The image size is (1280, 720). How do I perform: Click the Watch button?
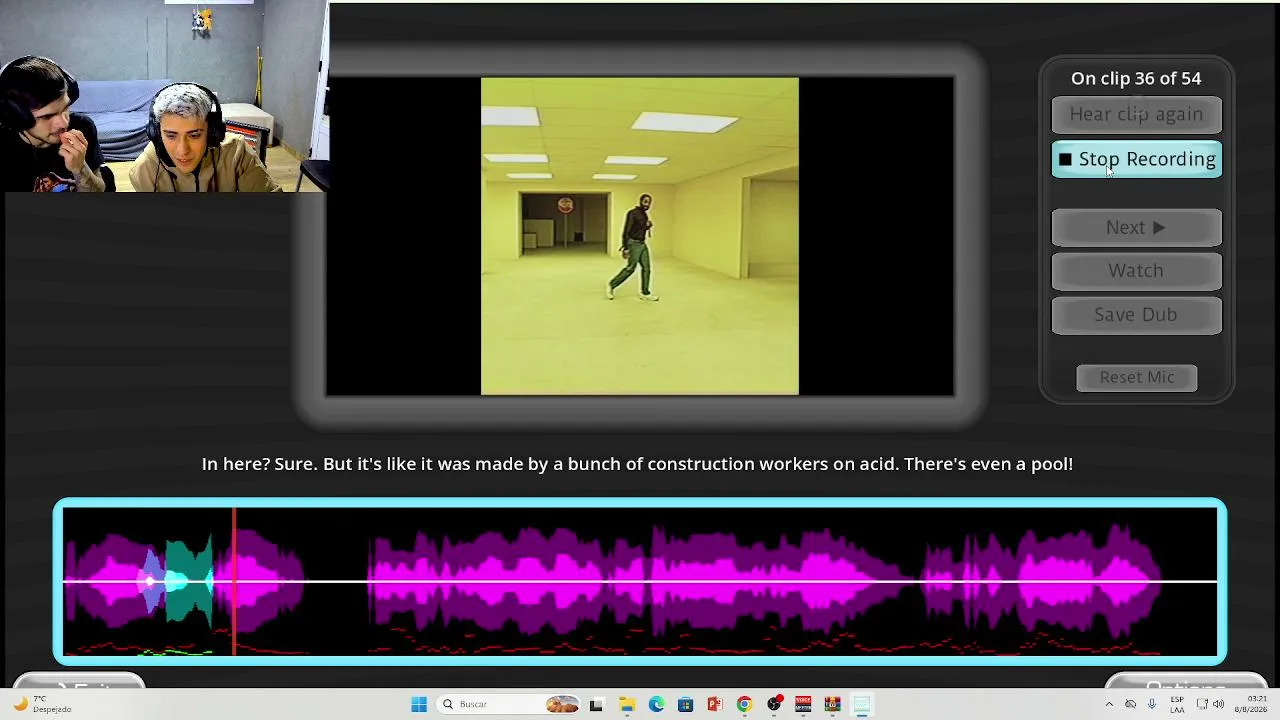(x=1136, y=271)
